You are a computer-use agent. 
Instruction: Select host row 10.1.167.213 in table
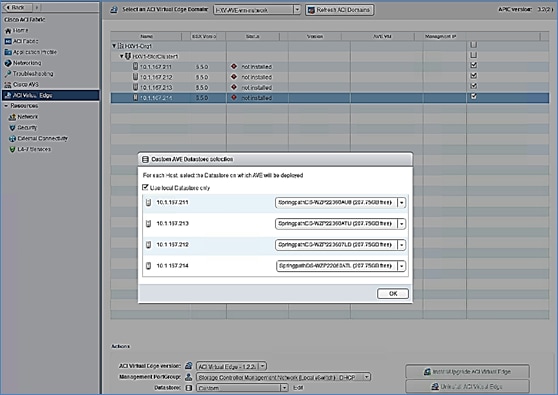330,87
